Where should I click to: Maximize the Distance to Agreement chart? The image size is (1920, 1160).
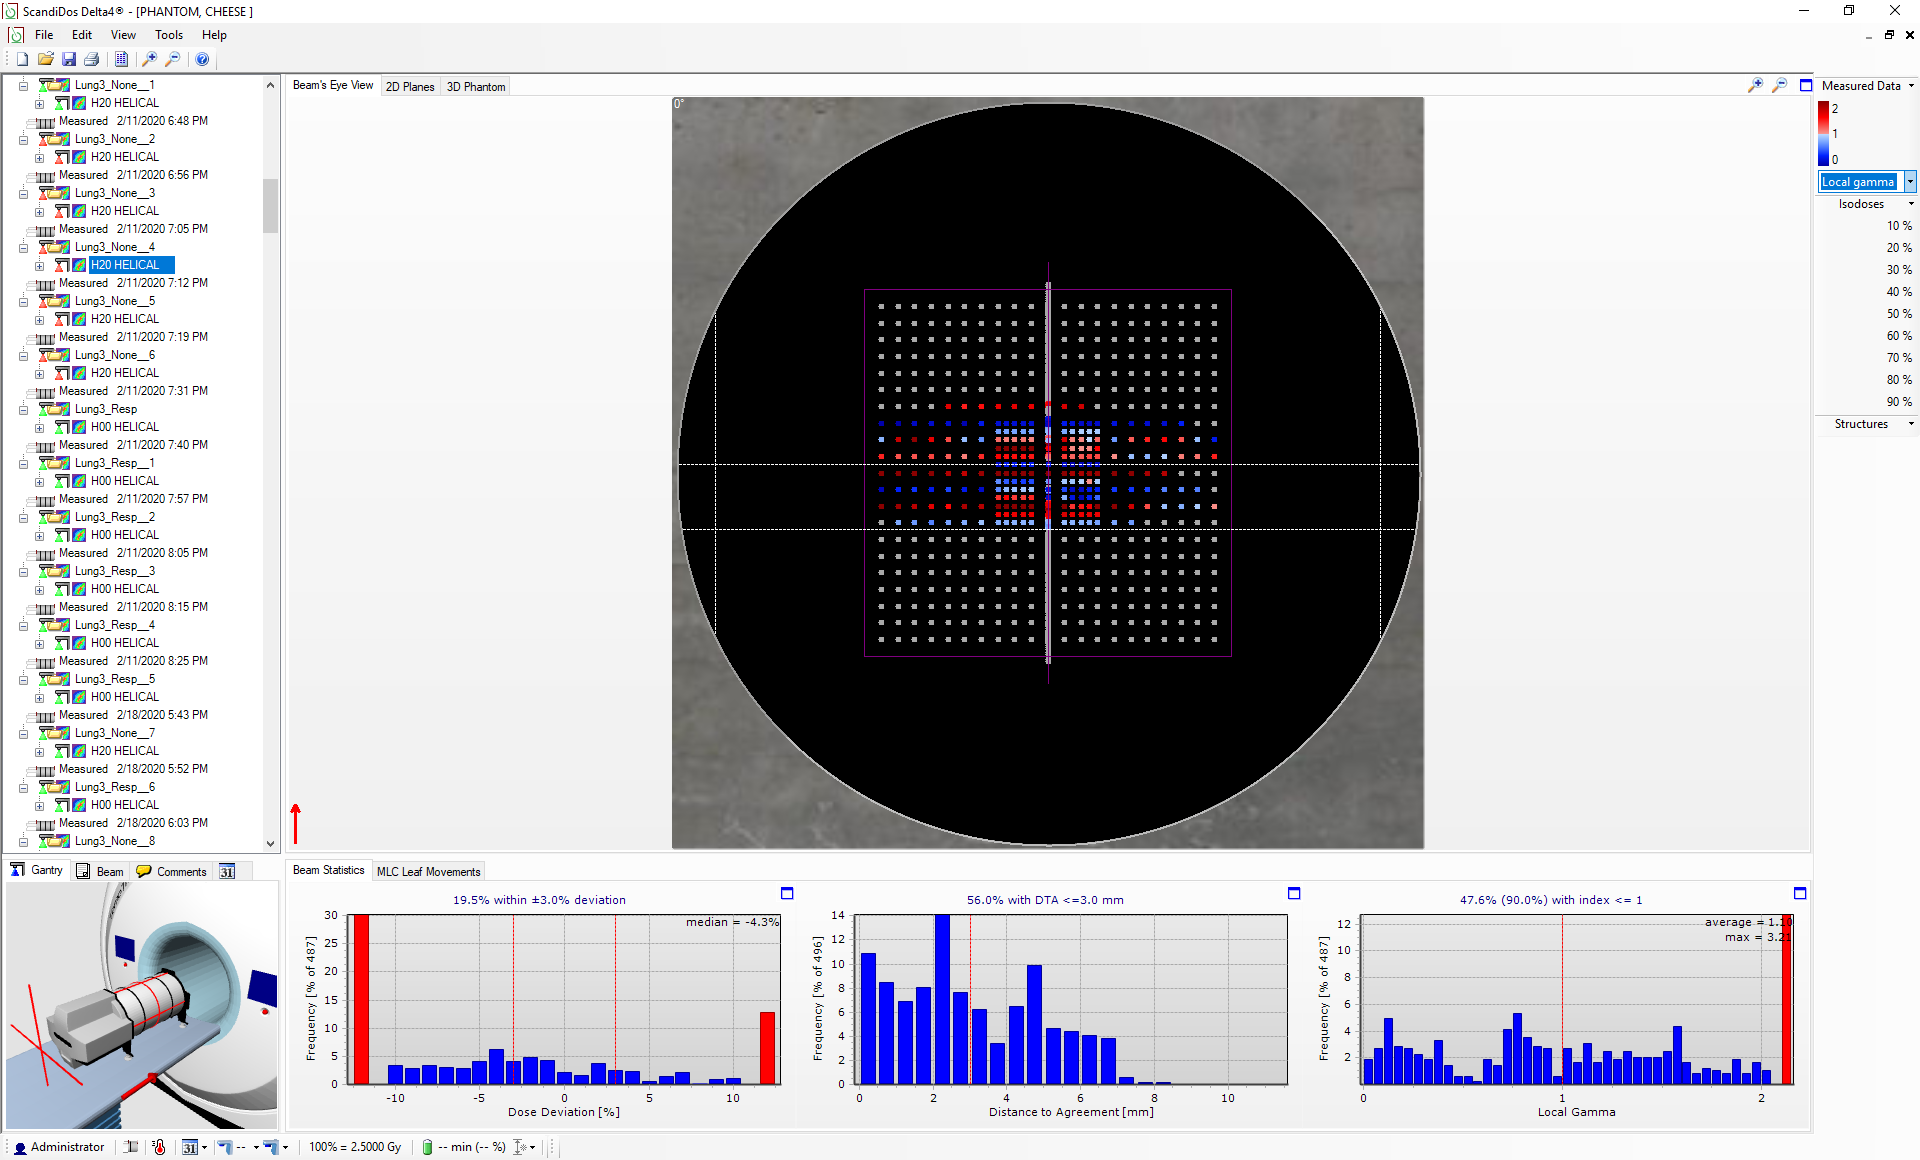(x=1294, y=893)
